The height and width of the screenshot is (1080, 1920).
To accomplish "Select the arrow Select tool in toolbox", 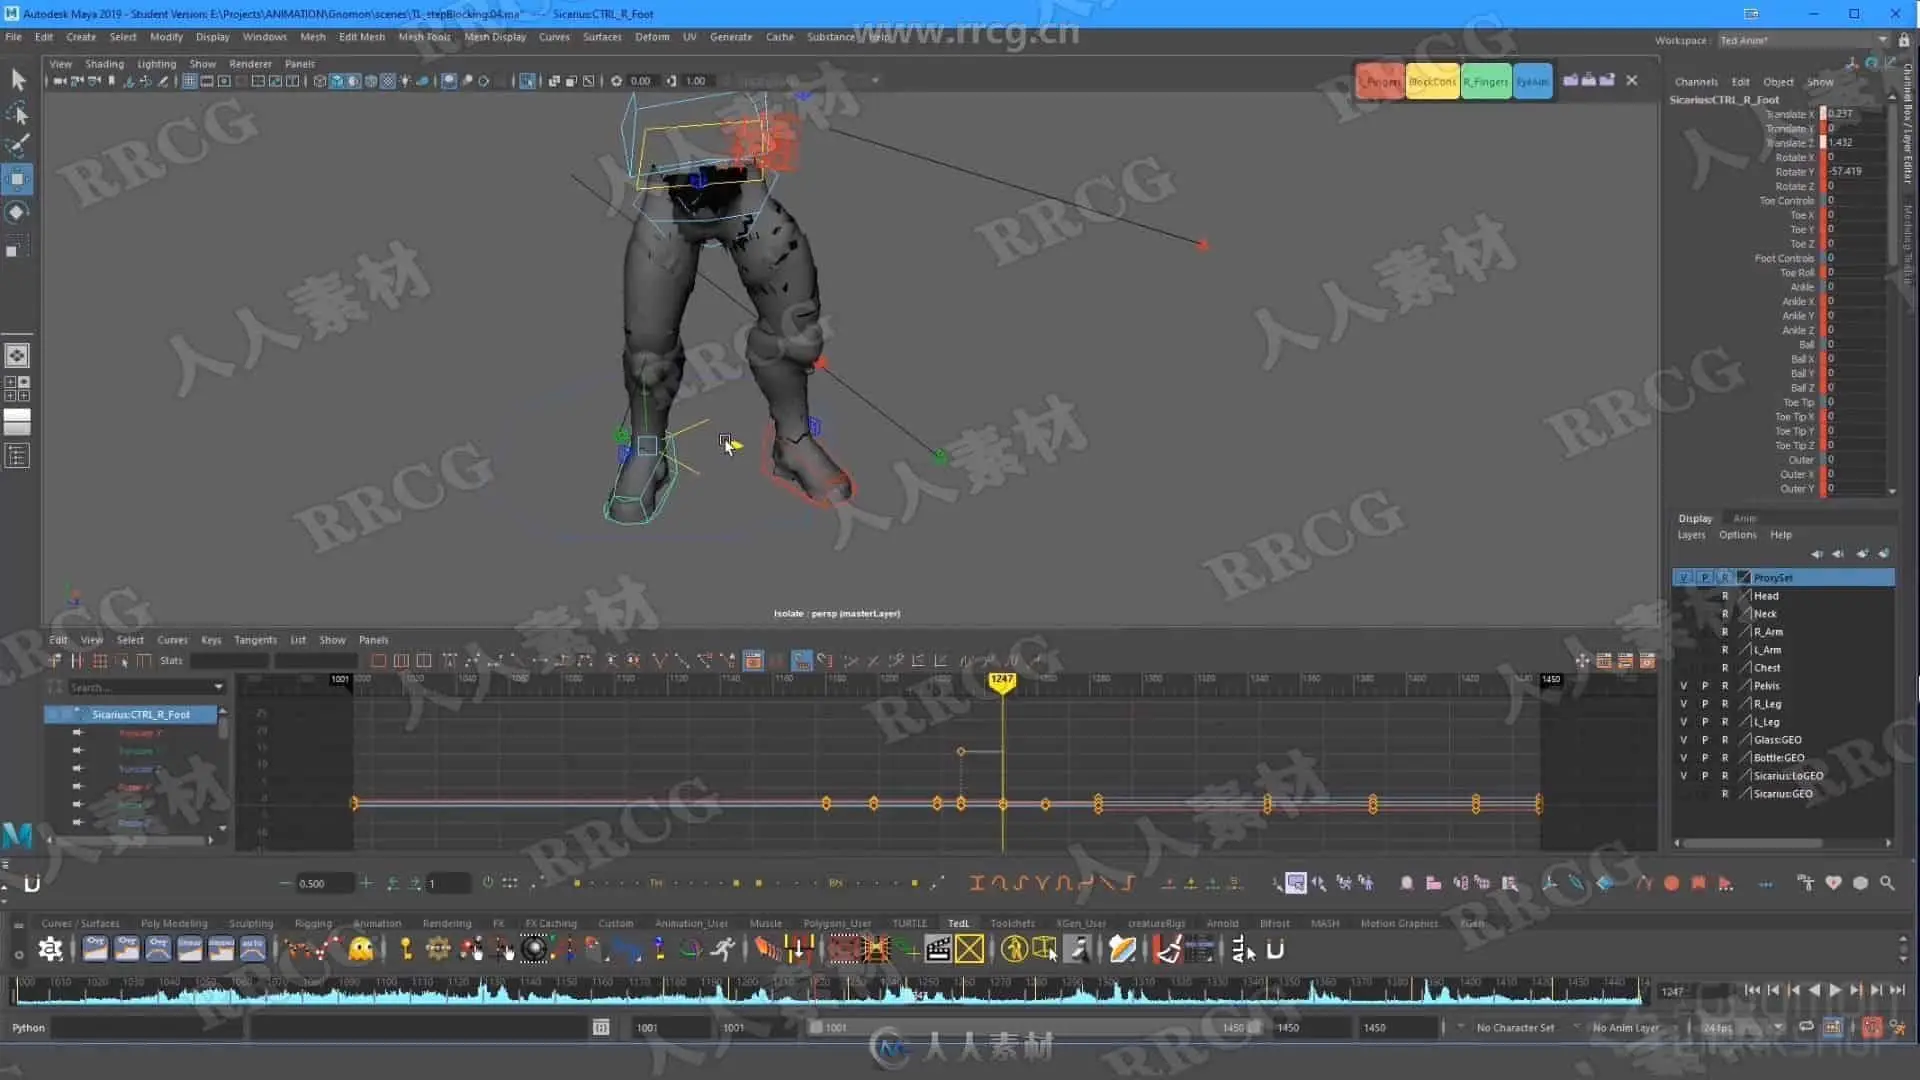I will pyautogui.click(x=18, y=80).
